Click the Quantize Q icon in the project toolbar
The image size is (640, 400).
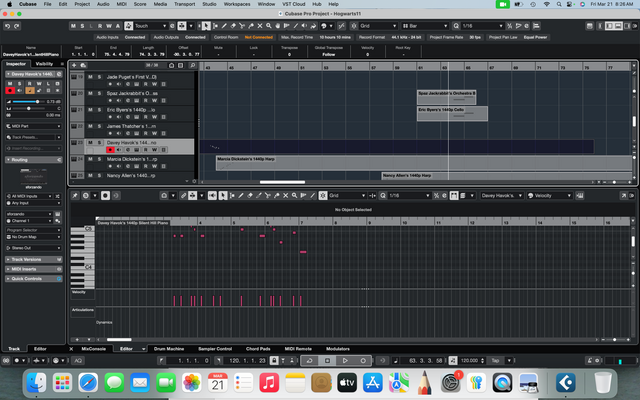456,26
